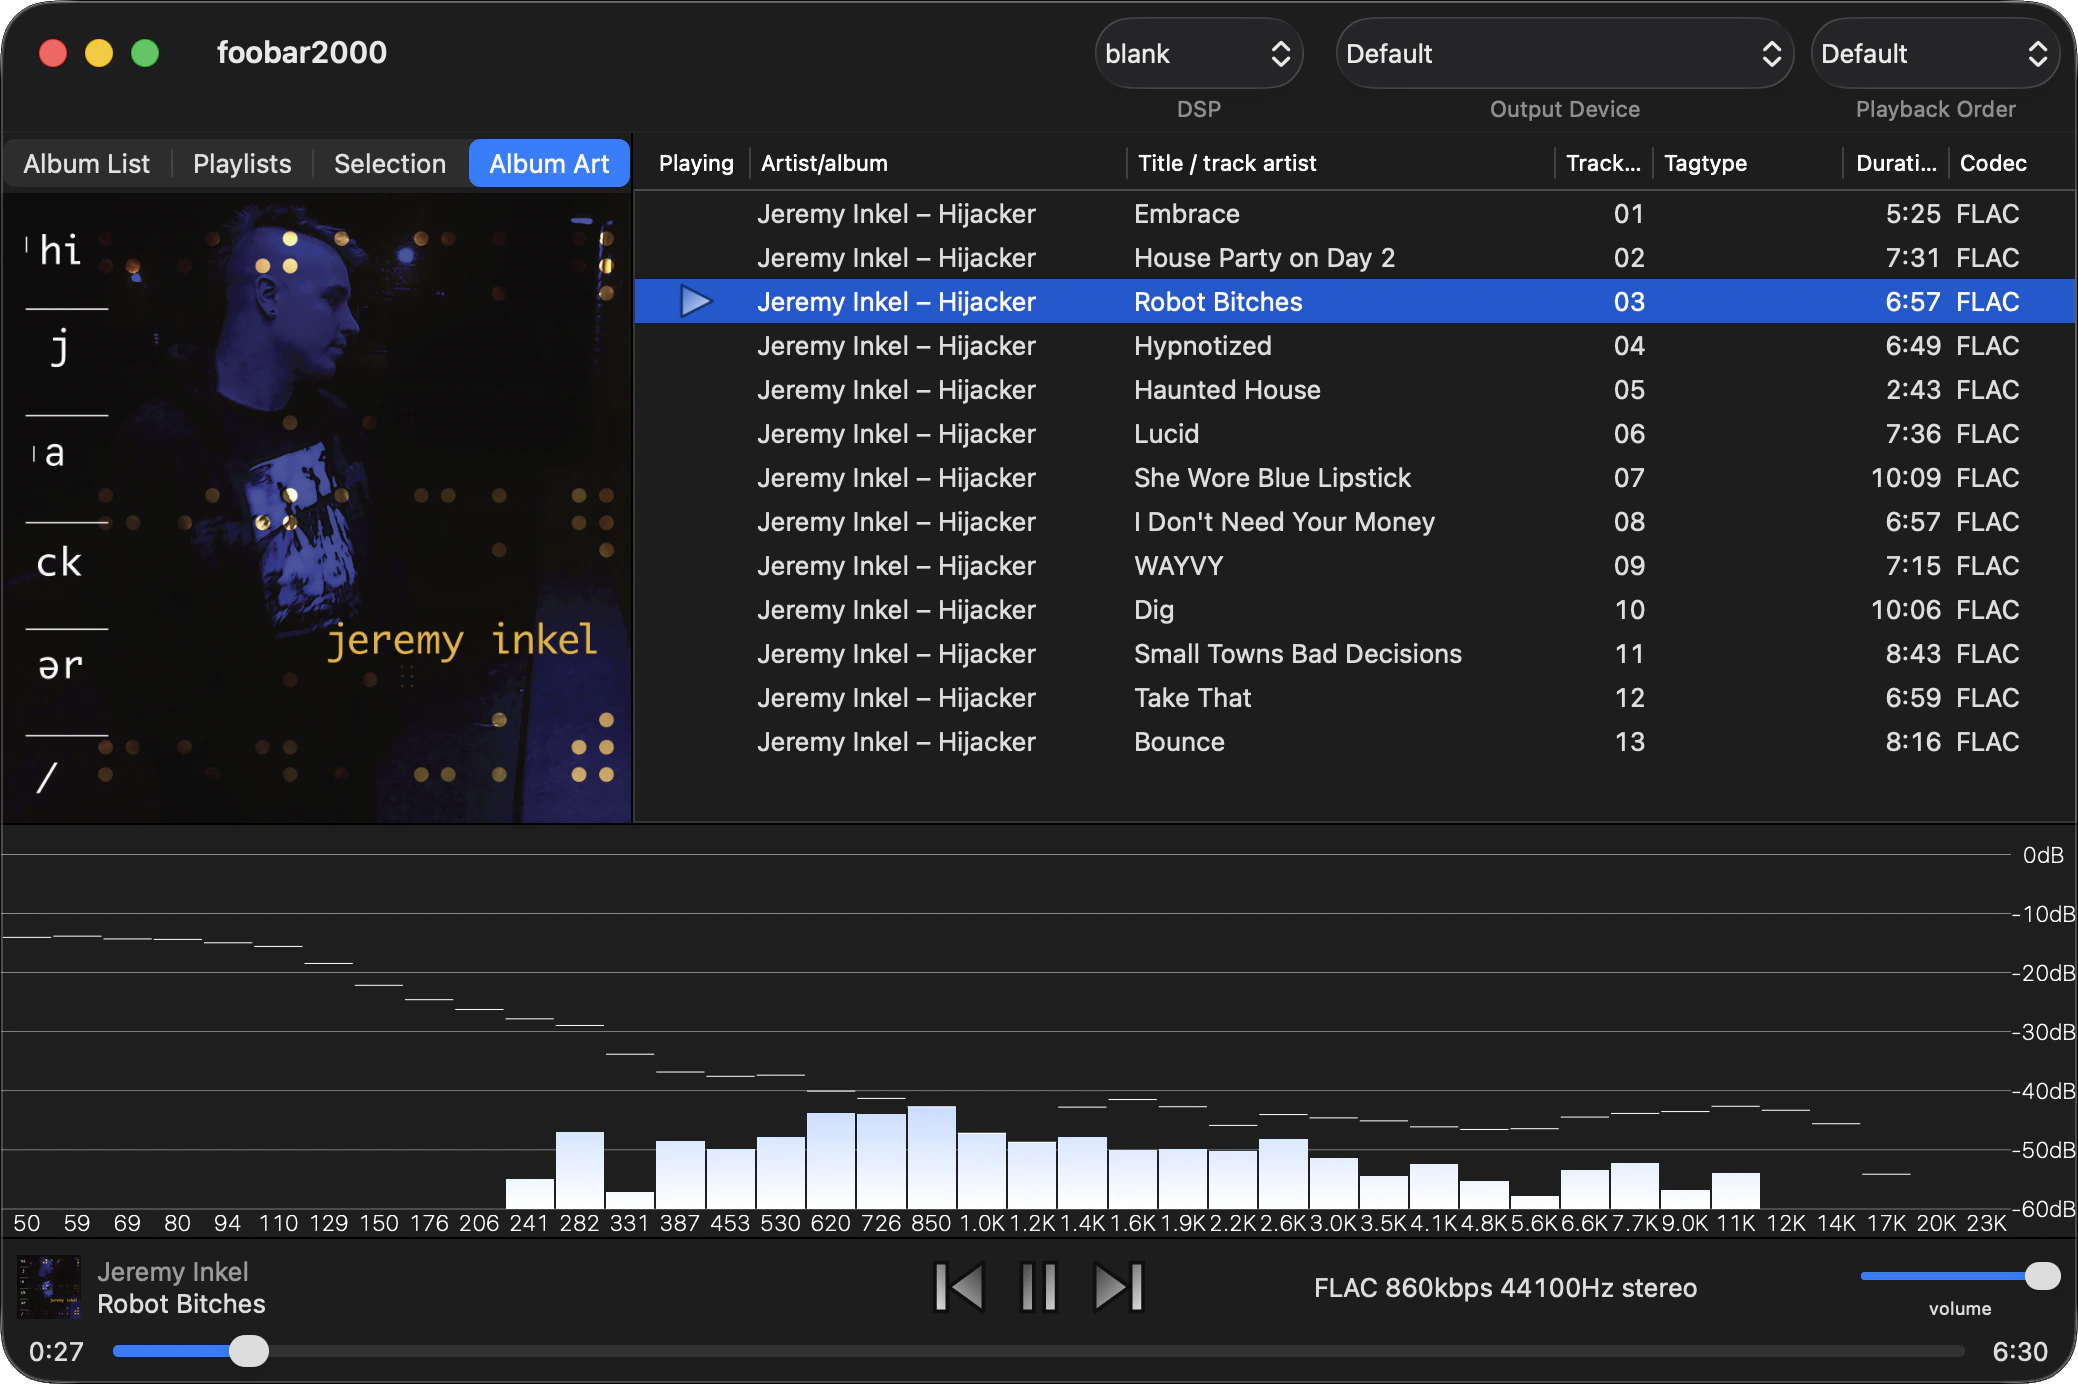Skip to the next track
Image resolution: width=2078 pixels, height=1384 pixels.
click(1118, 1287)
